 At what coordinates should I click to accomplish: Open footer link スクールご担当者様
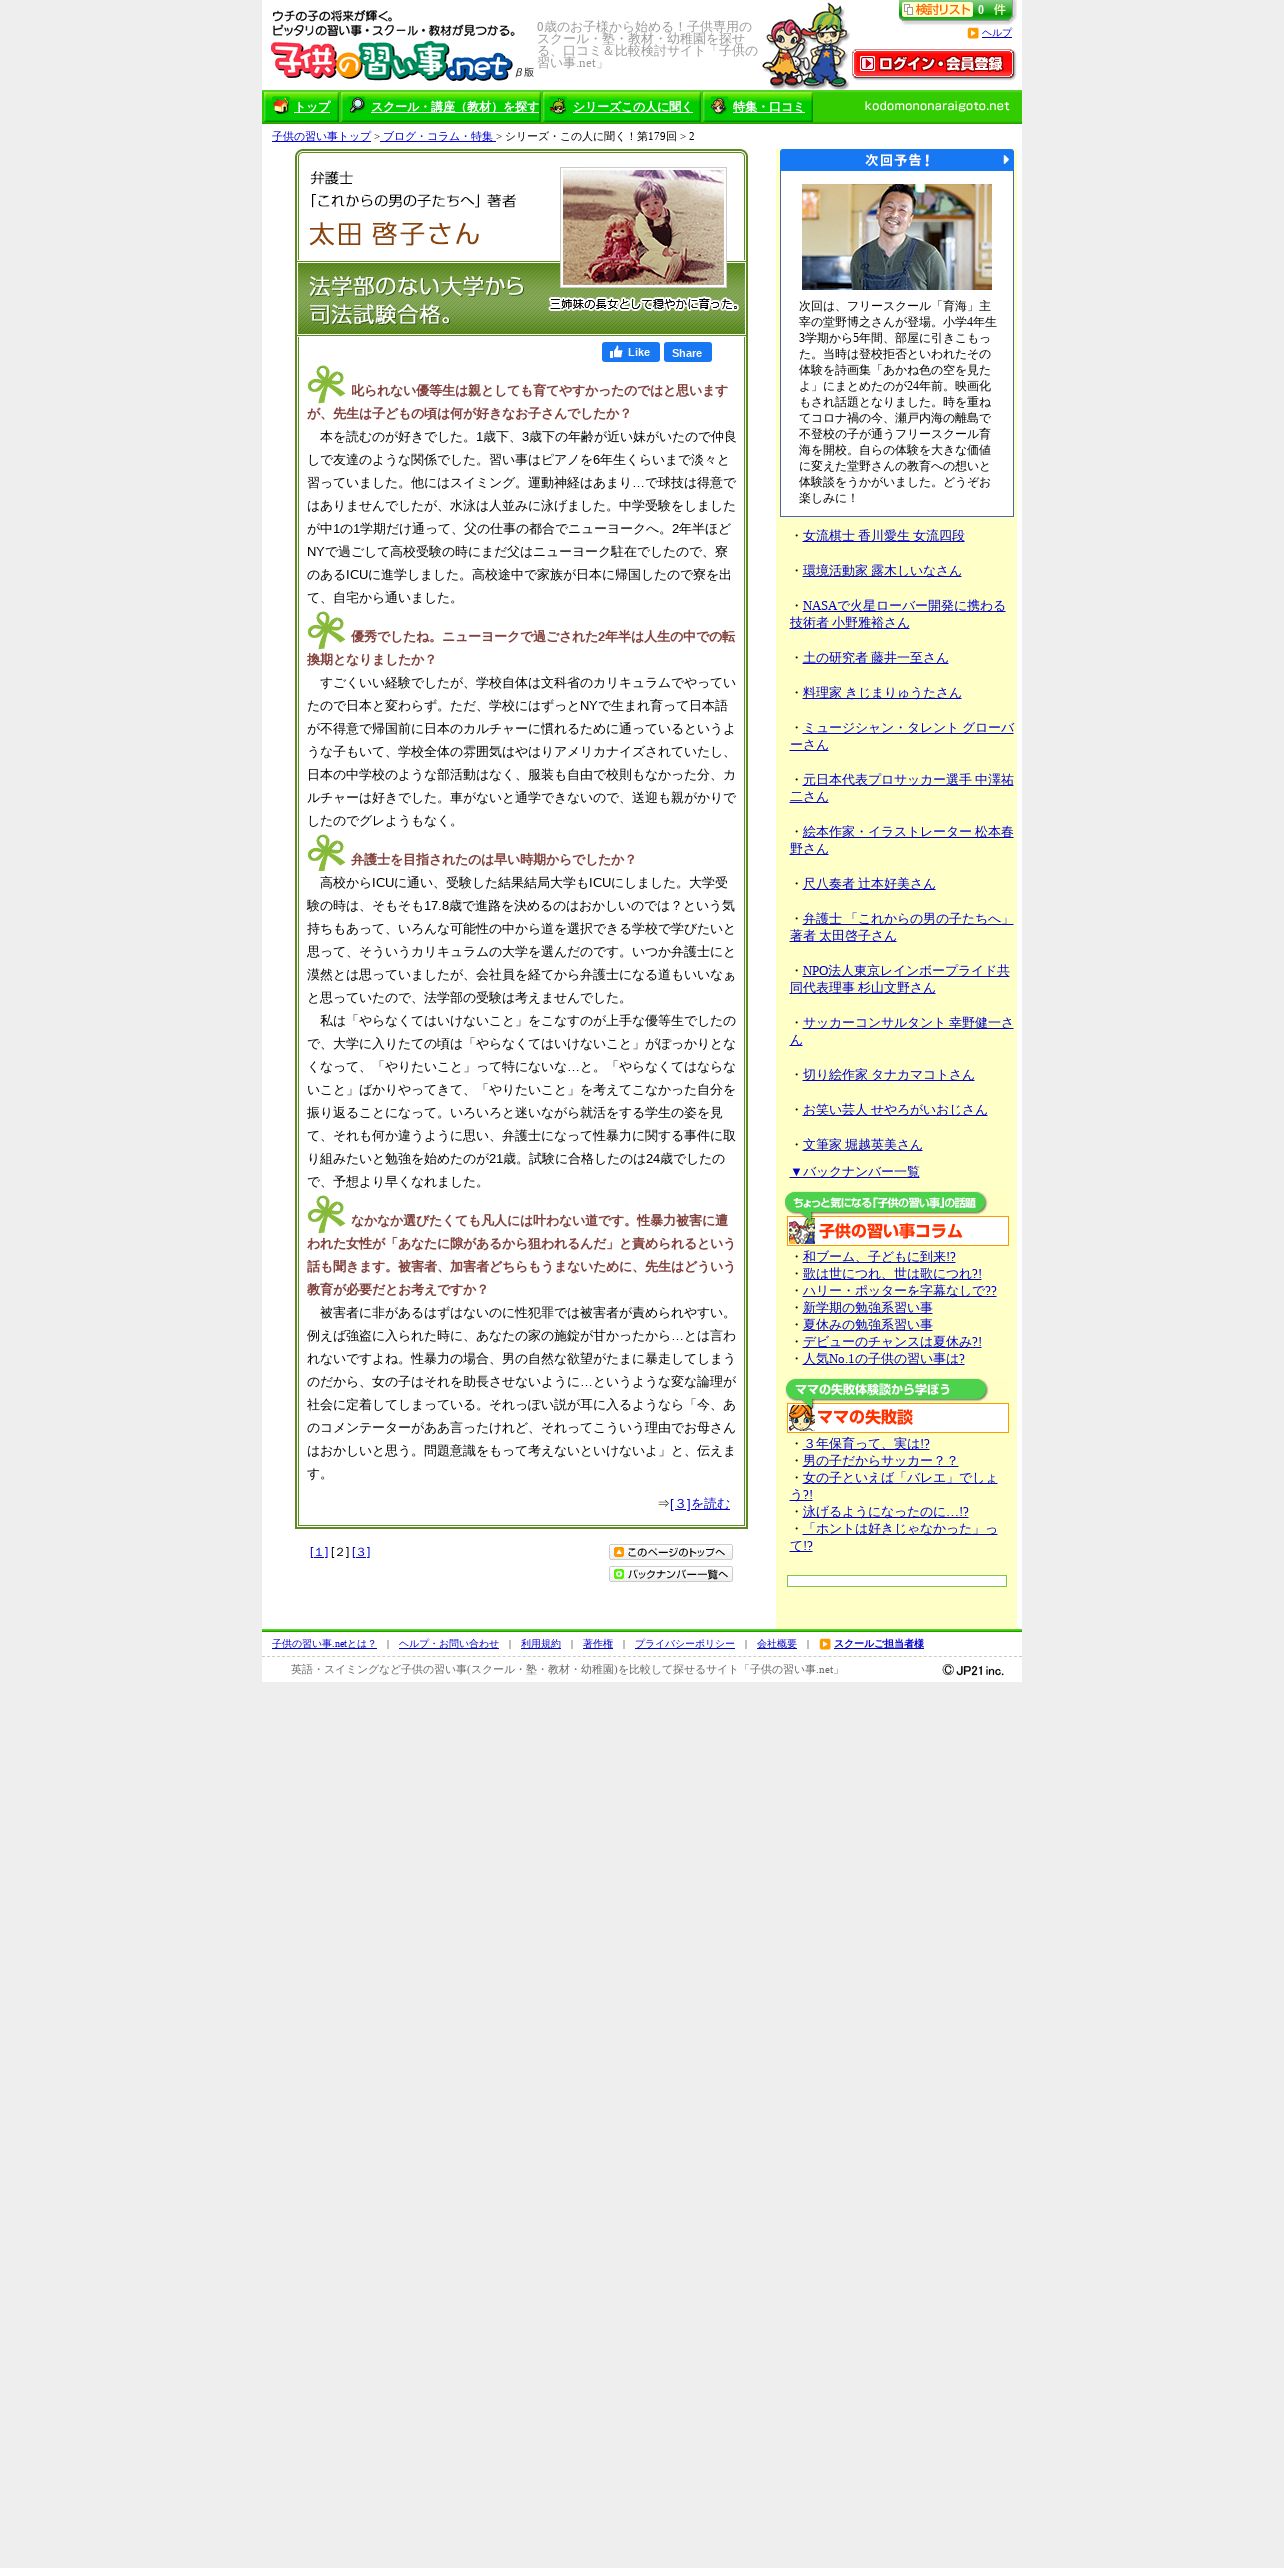click(878, 1644)
